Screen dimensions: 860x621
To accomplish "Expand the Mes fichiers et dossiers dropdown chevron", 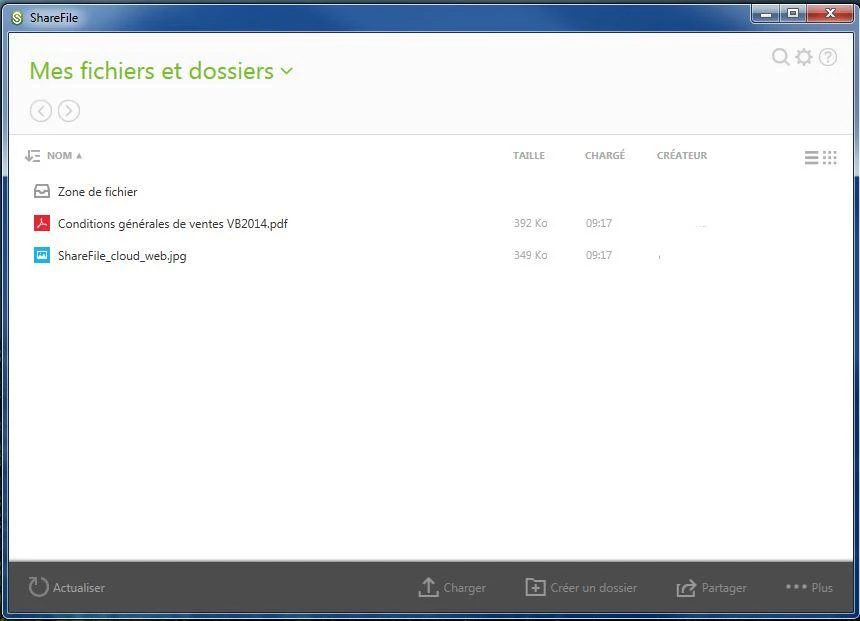I will (x=287, y=71).
